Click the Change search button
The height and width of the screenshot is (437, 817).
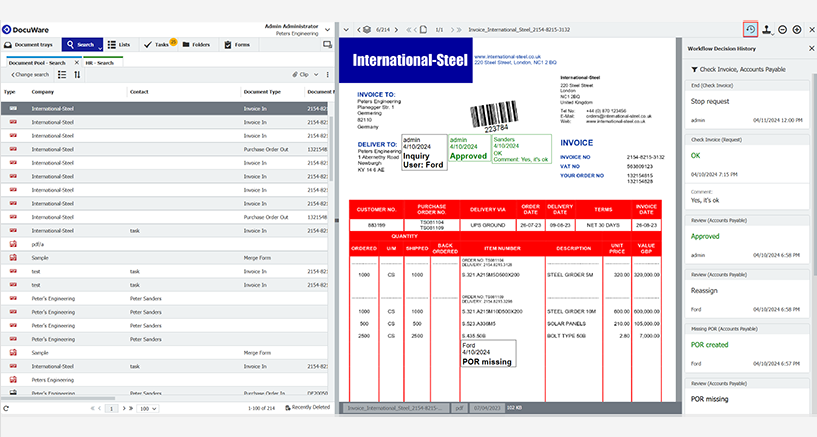tap(30, 75)
